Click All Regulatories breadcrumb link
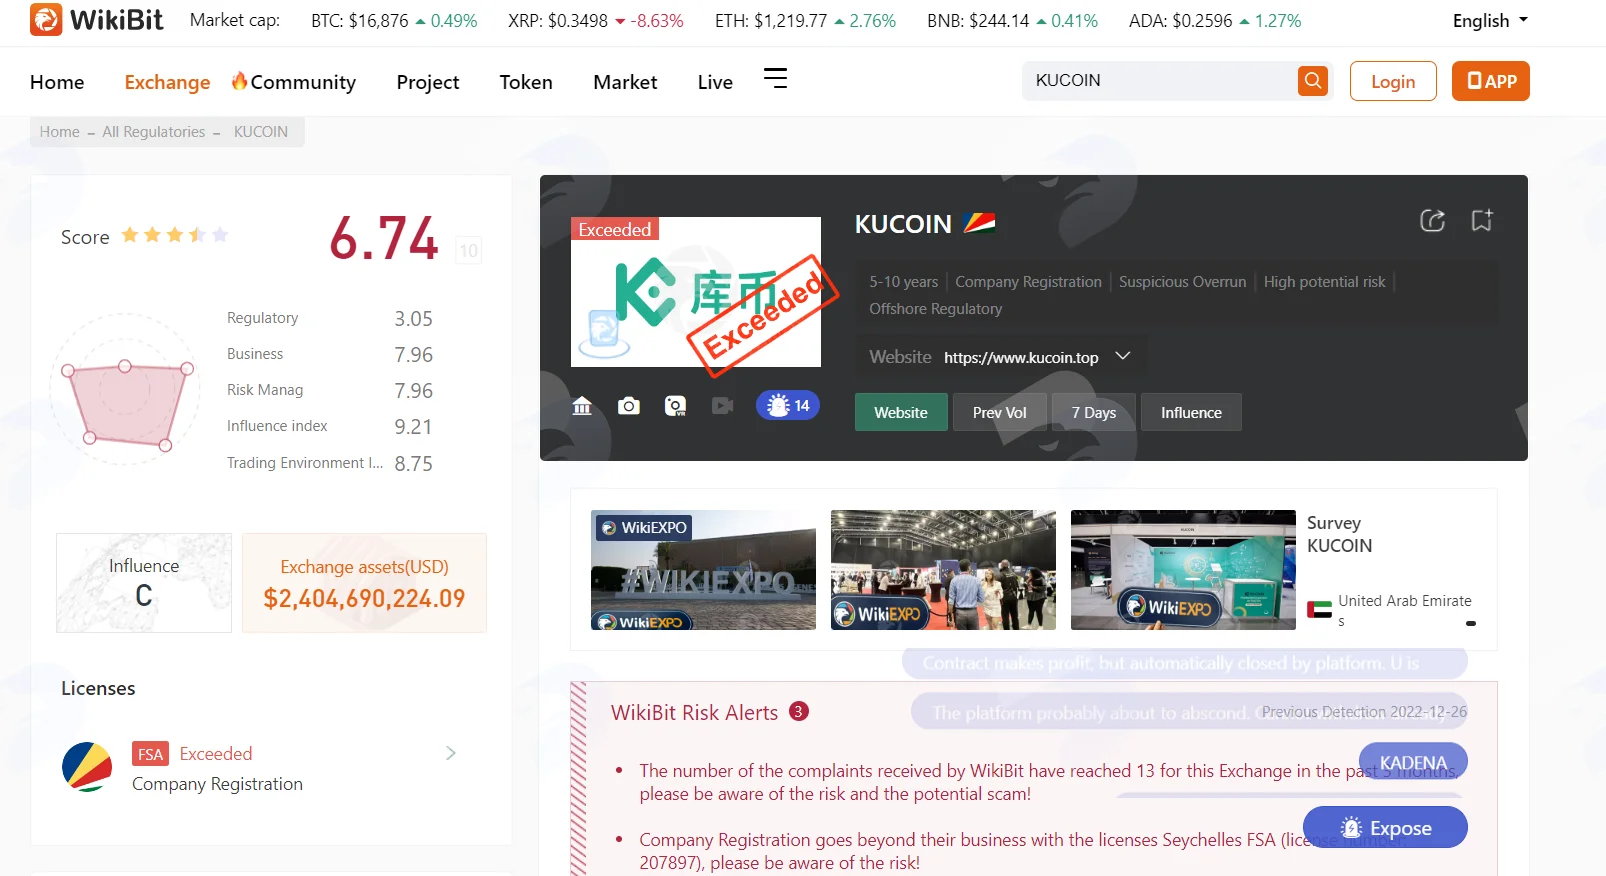Viewport: 1606px width, 876px height. click(x=153, y=132)
